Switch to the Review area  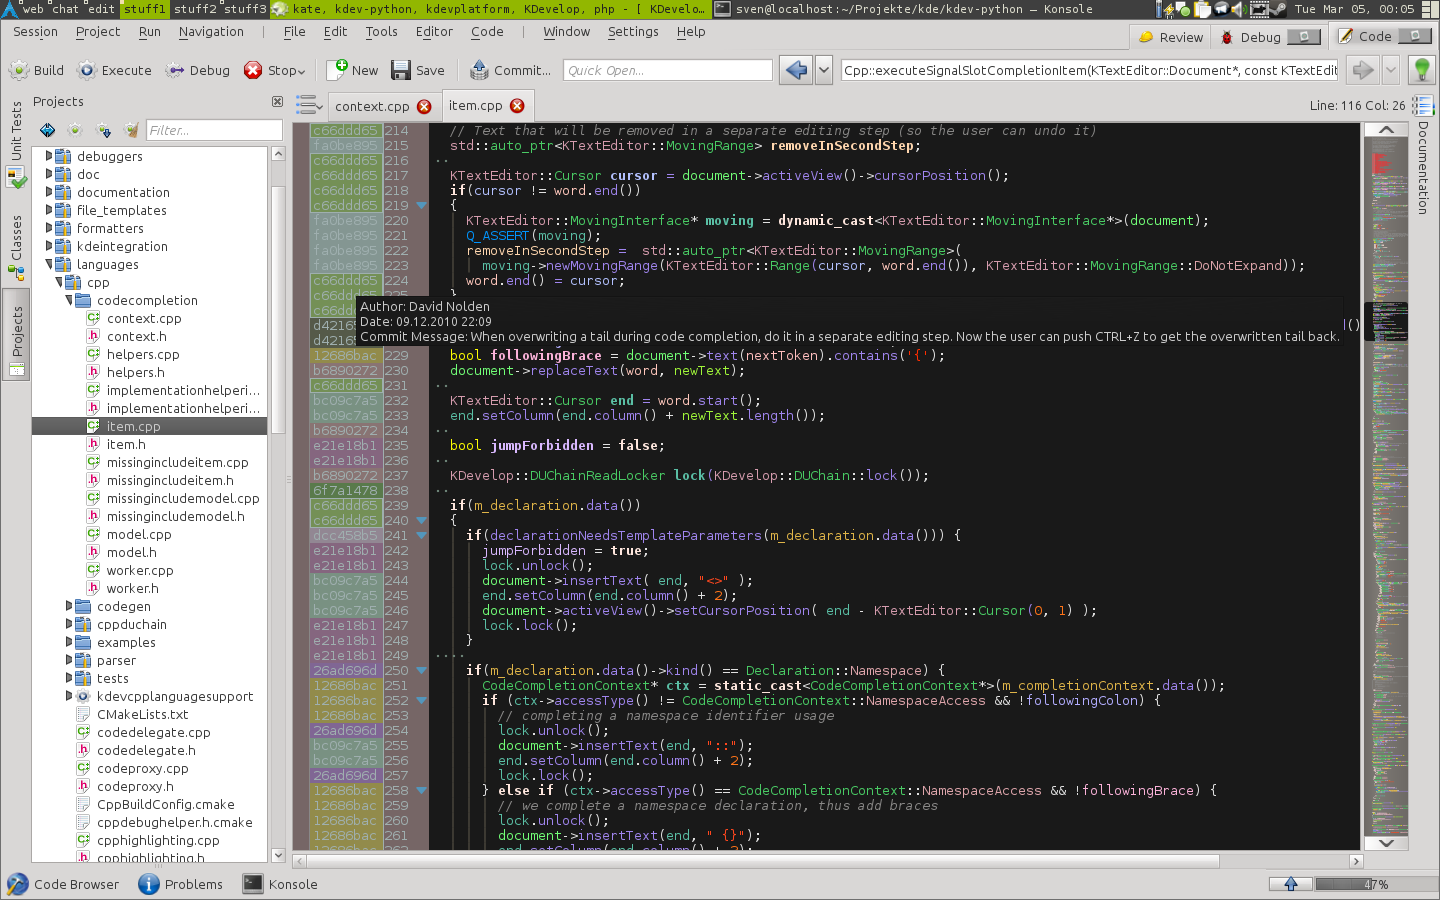(1171, 37)
